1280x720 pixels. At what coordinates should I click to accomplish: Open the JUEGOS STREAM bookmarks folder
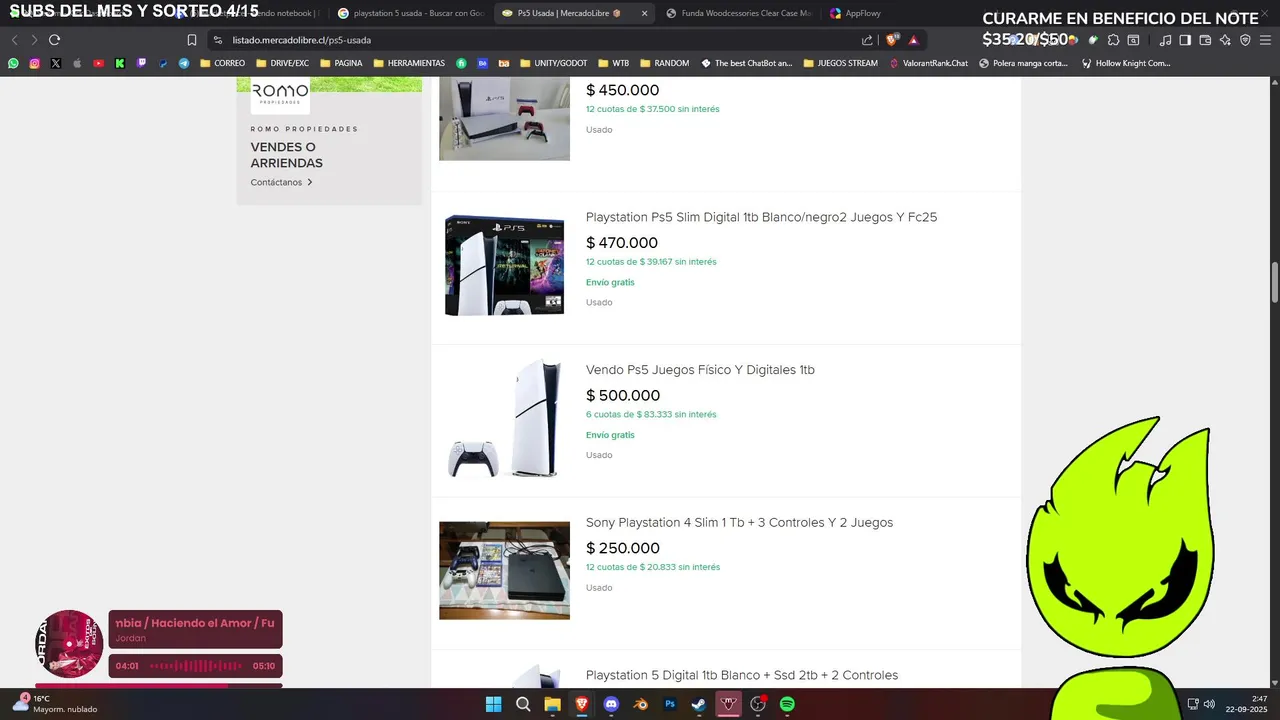839,63
